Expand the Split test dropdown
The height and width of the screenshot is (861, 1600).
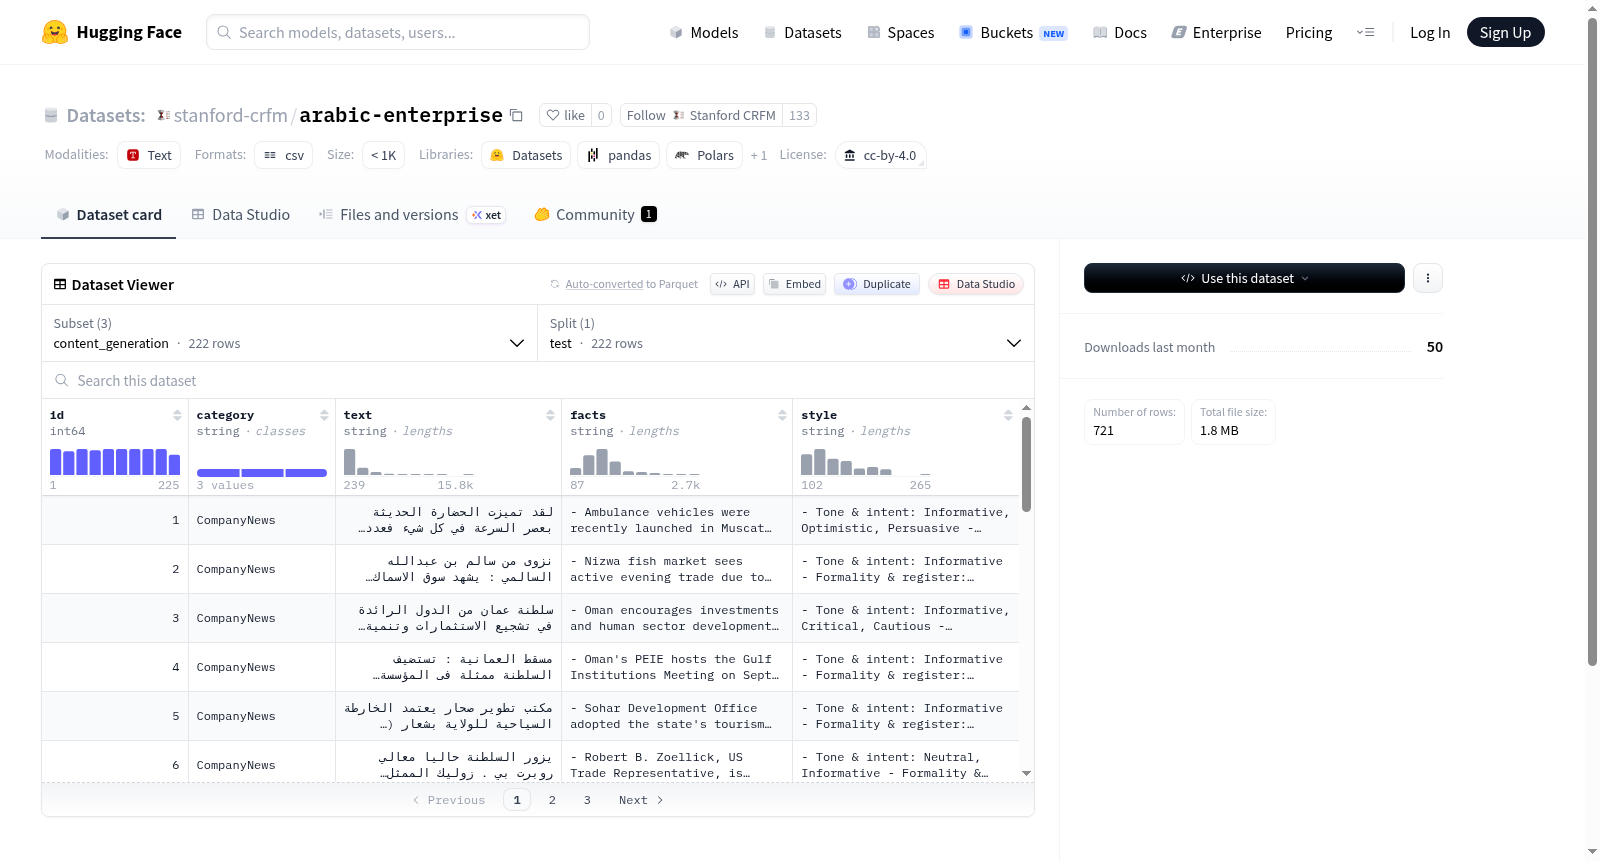coord(785,333)
